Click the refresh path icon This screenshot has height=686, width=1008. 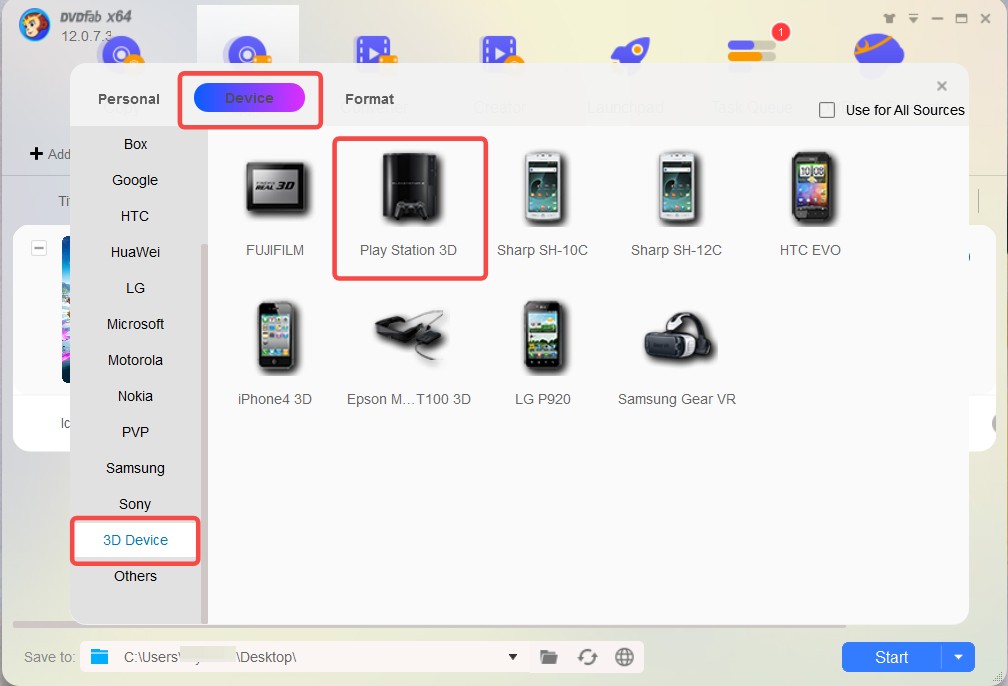point(587,657)
